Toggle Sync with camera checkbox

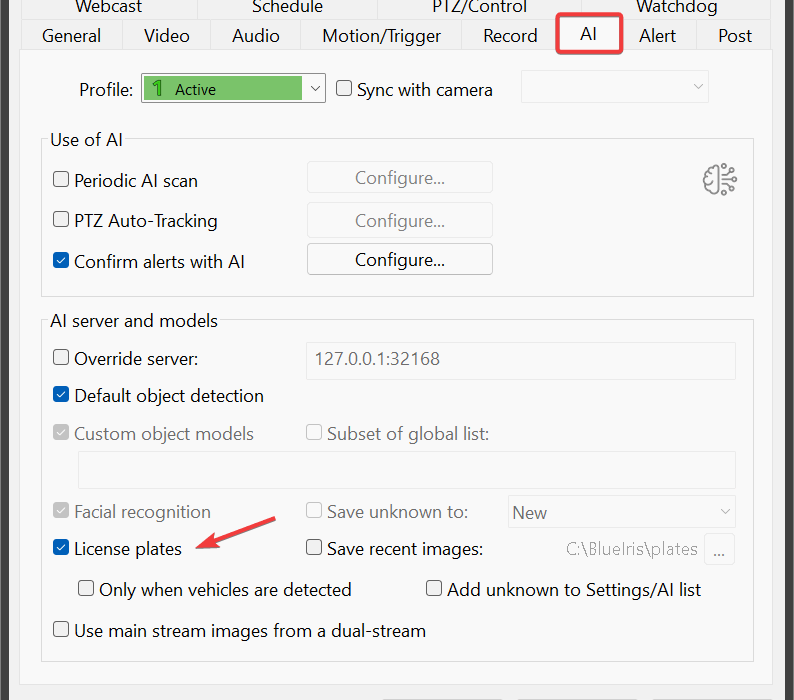345,89
